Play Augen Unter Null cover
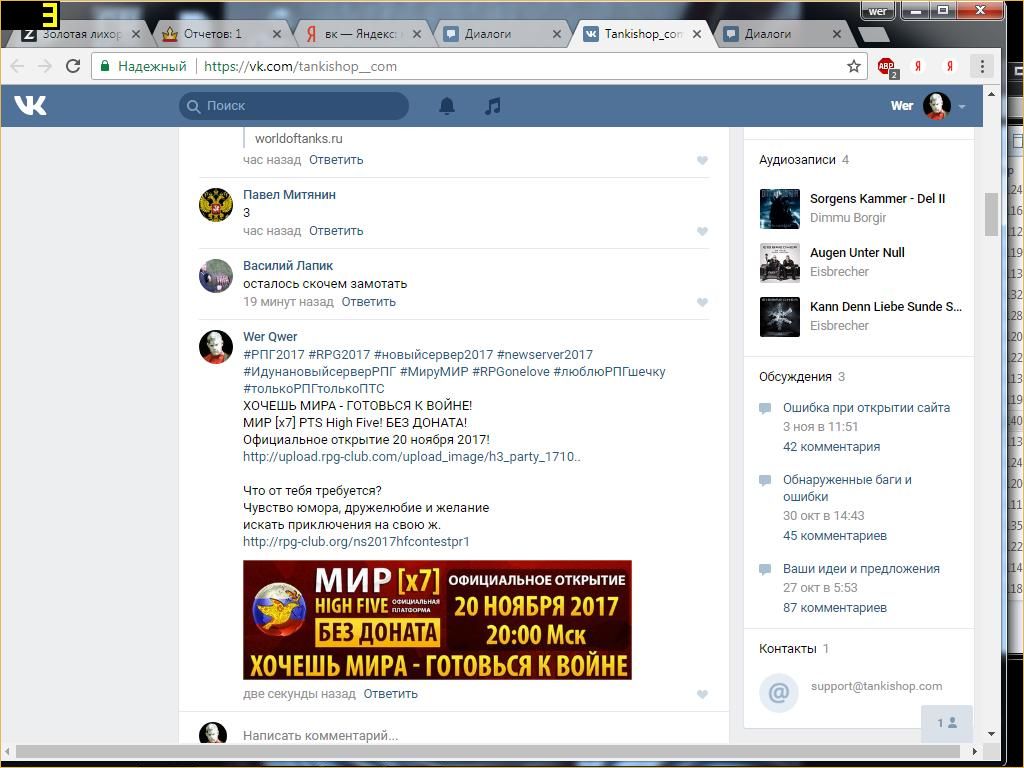Viewport: 1024px width, 768px height. [x=780, y=263]
